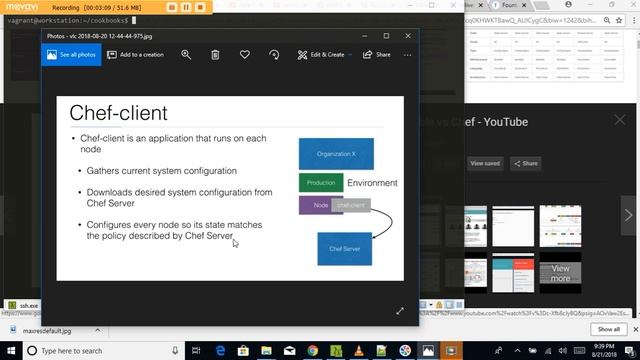
Task: Click the volume speaker tray icon
Action: point(563,351)
